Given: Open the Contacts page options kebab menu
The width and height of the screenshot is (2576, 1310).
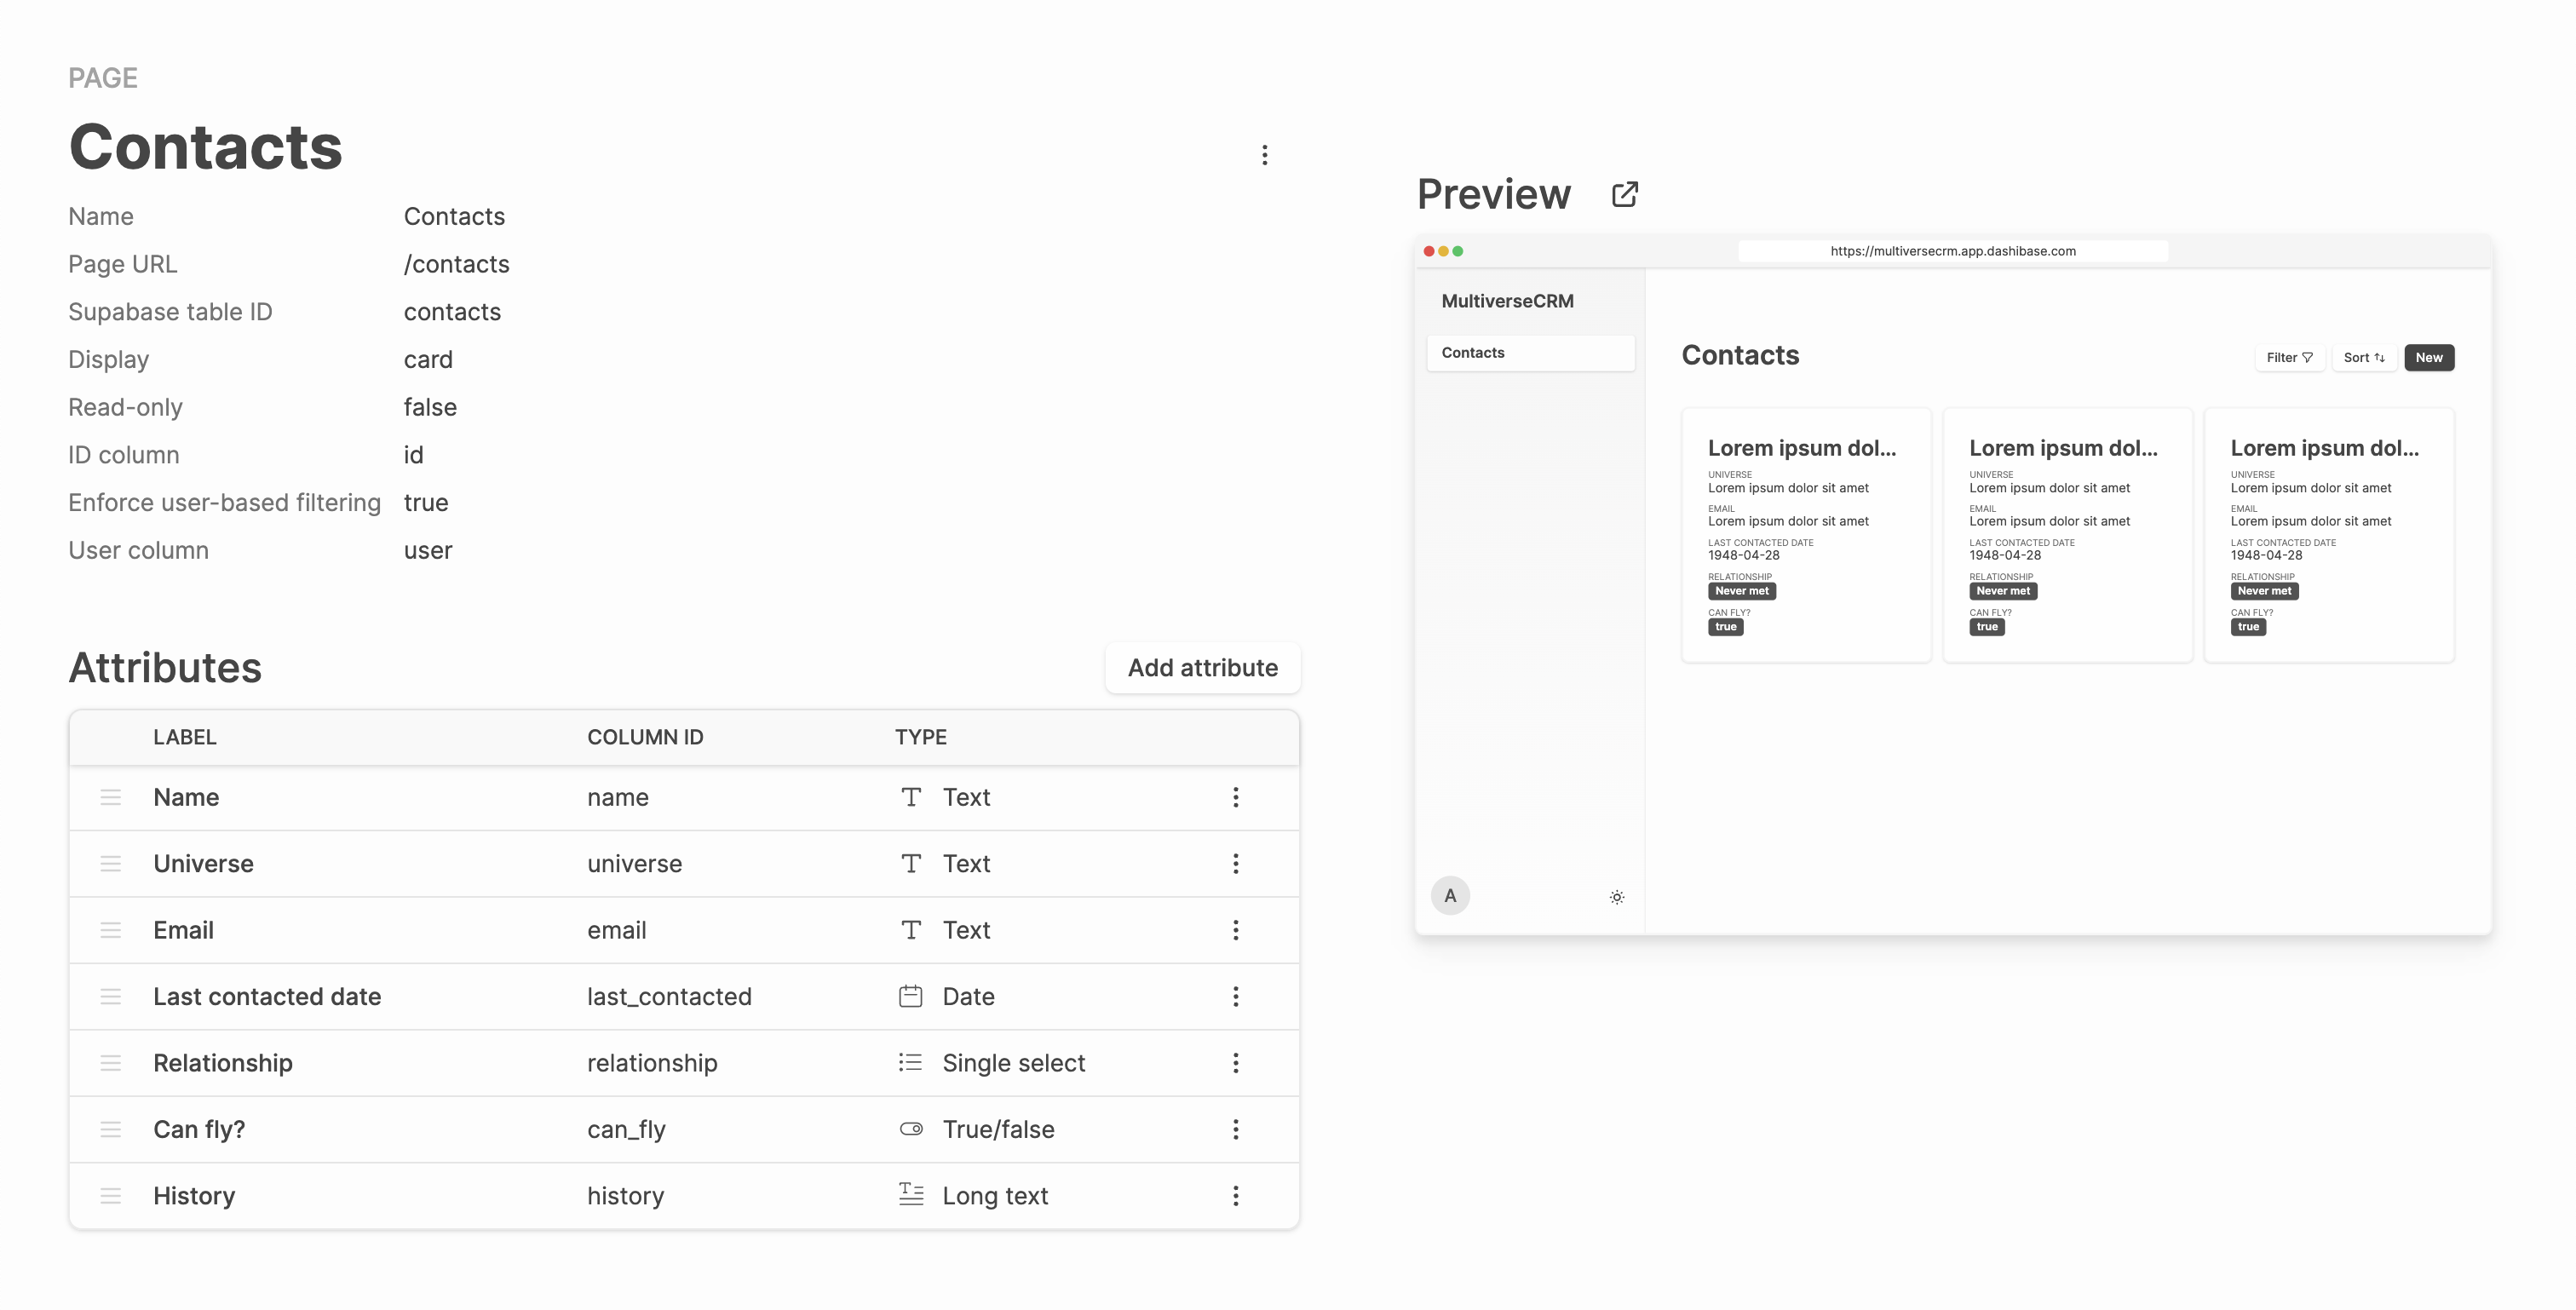Looking at the screenshot, I should (x=1265, y=155).
